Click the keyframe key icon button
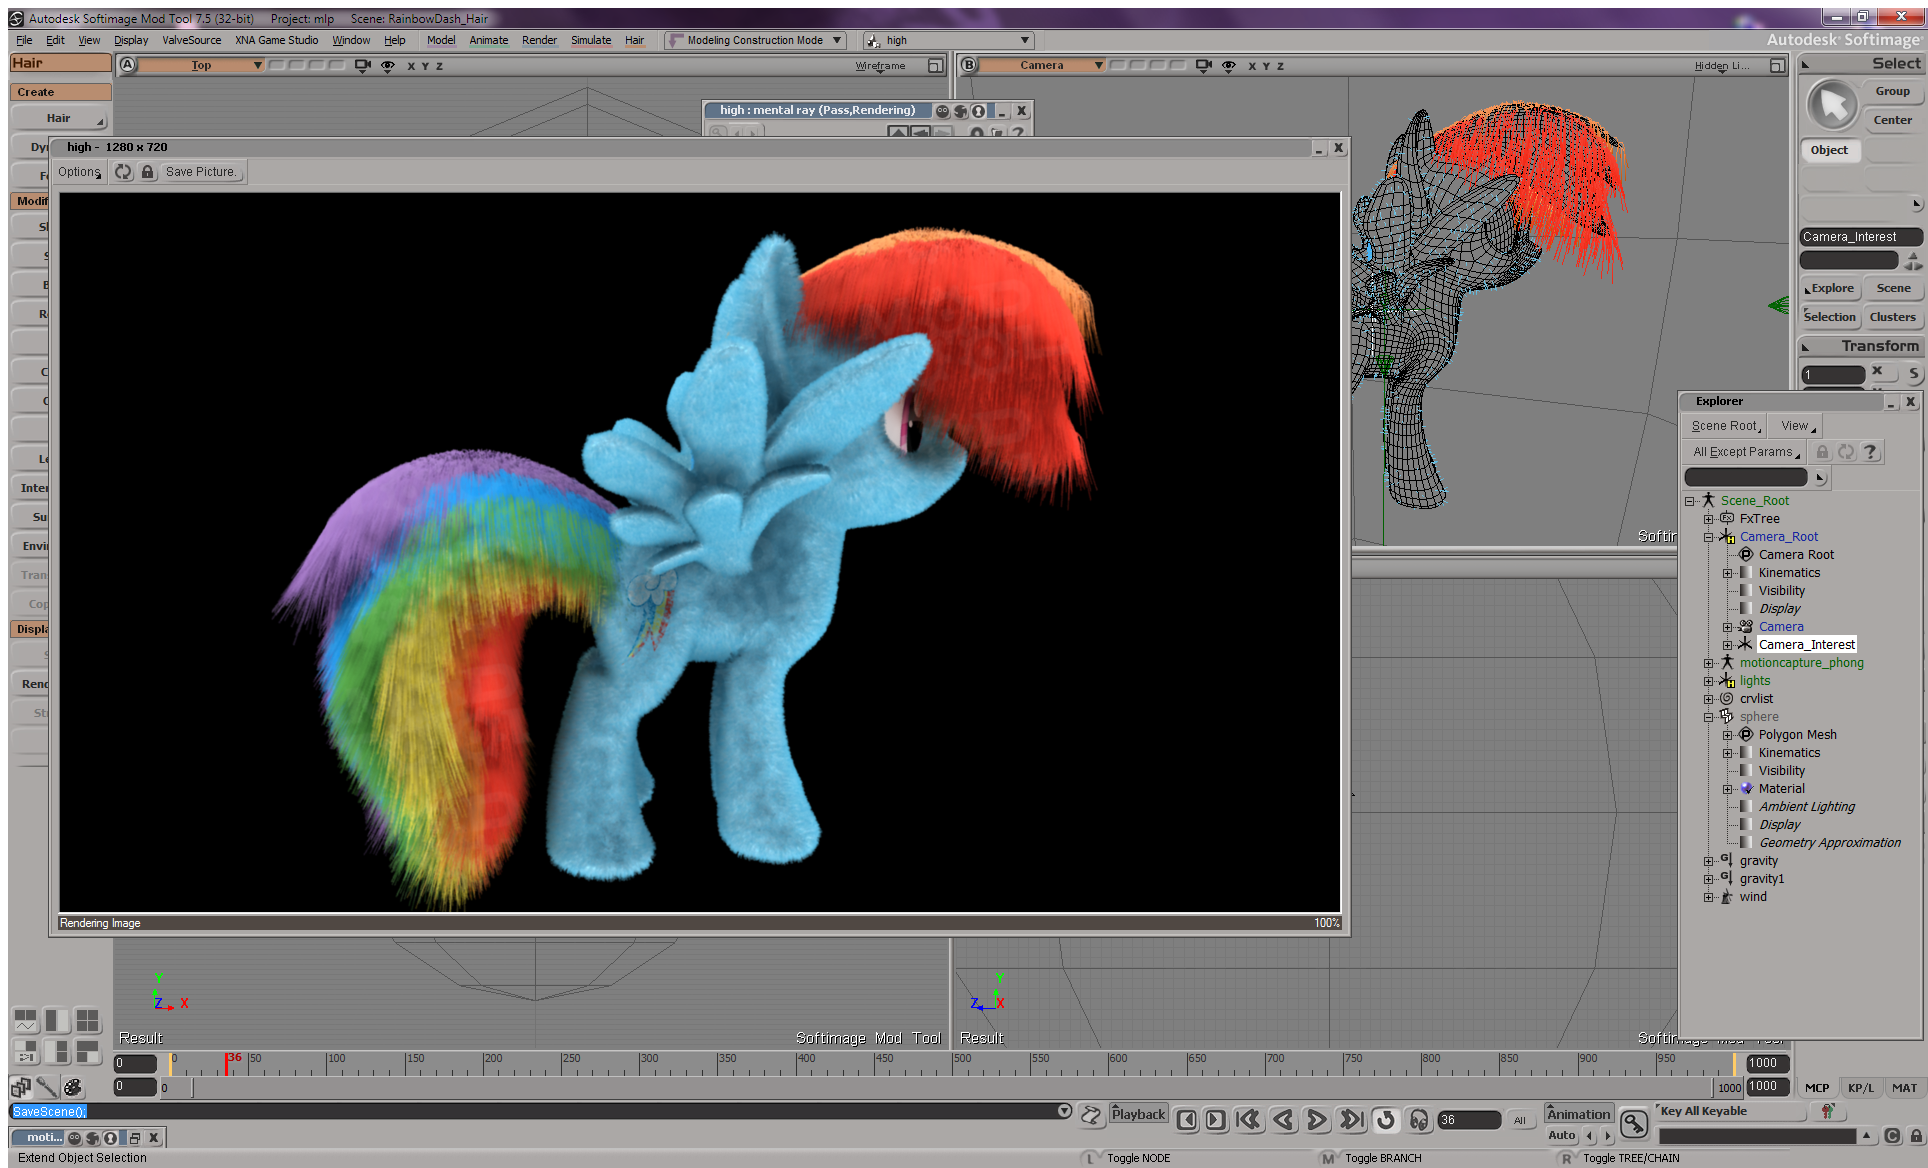The height and width of the screenshot is (1168, 1928). (1633, 1124)
